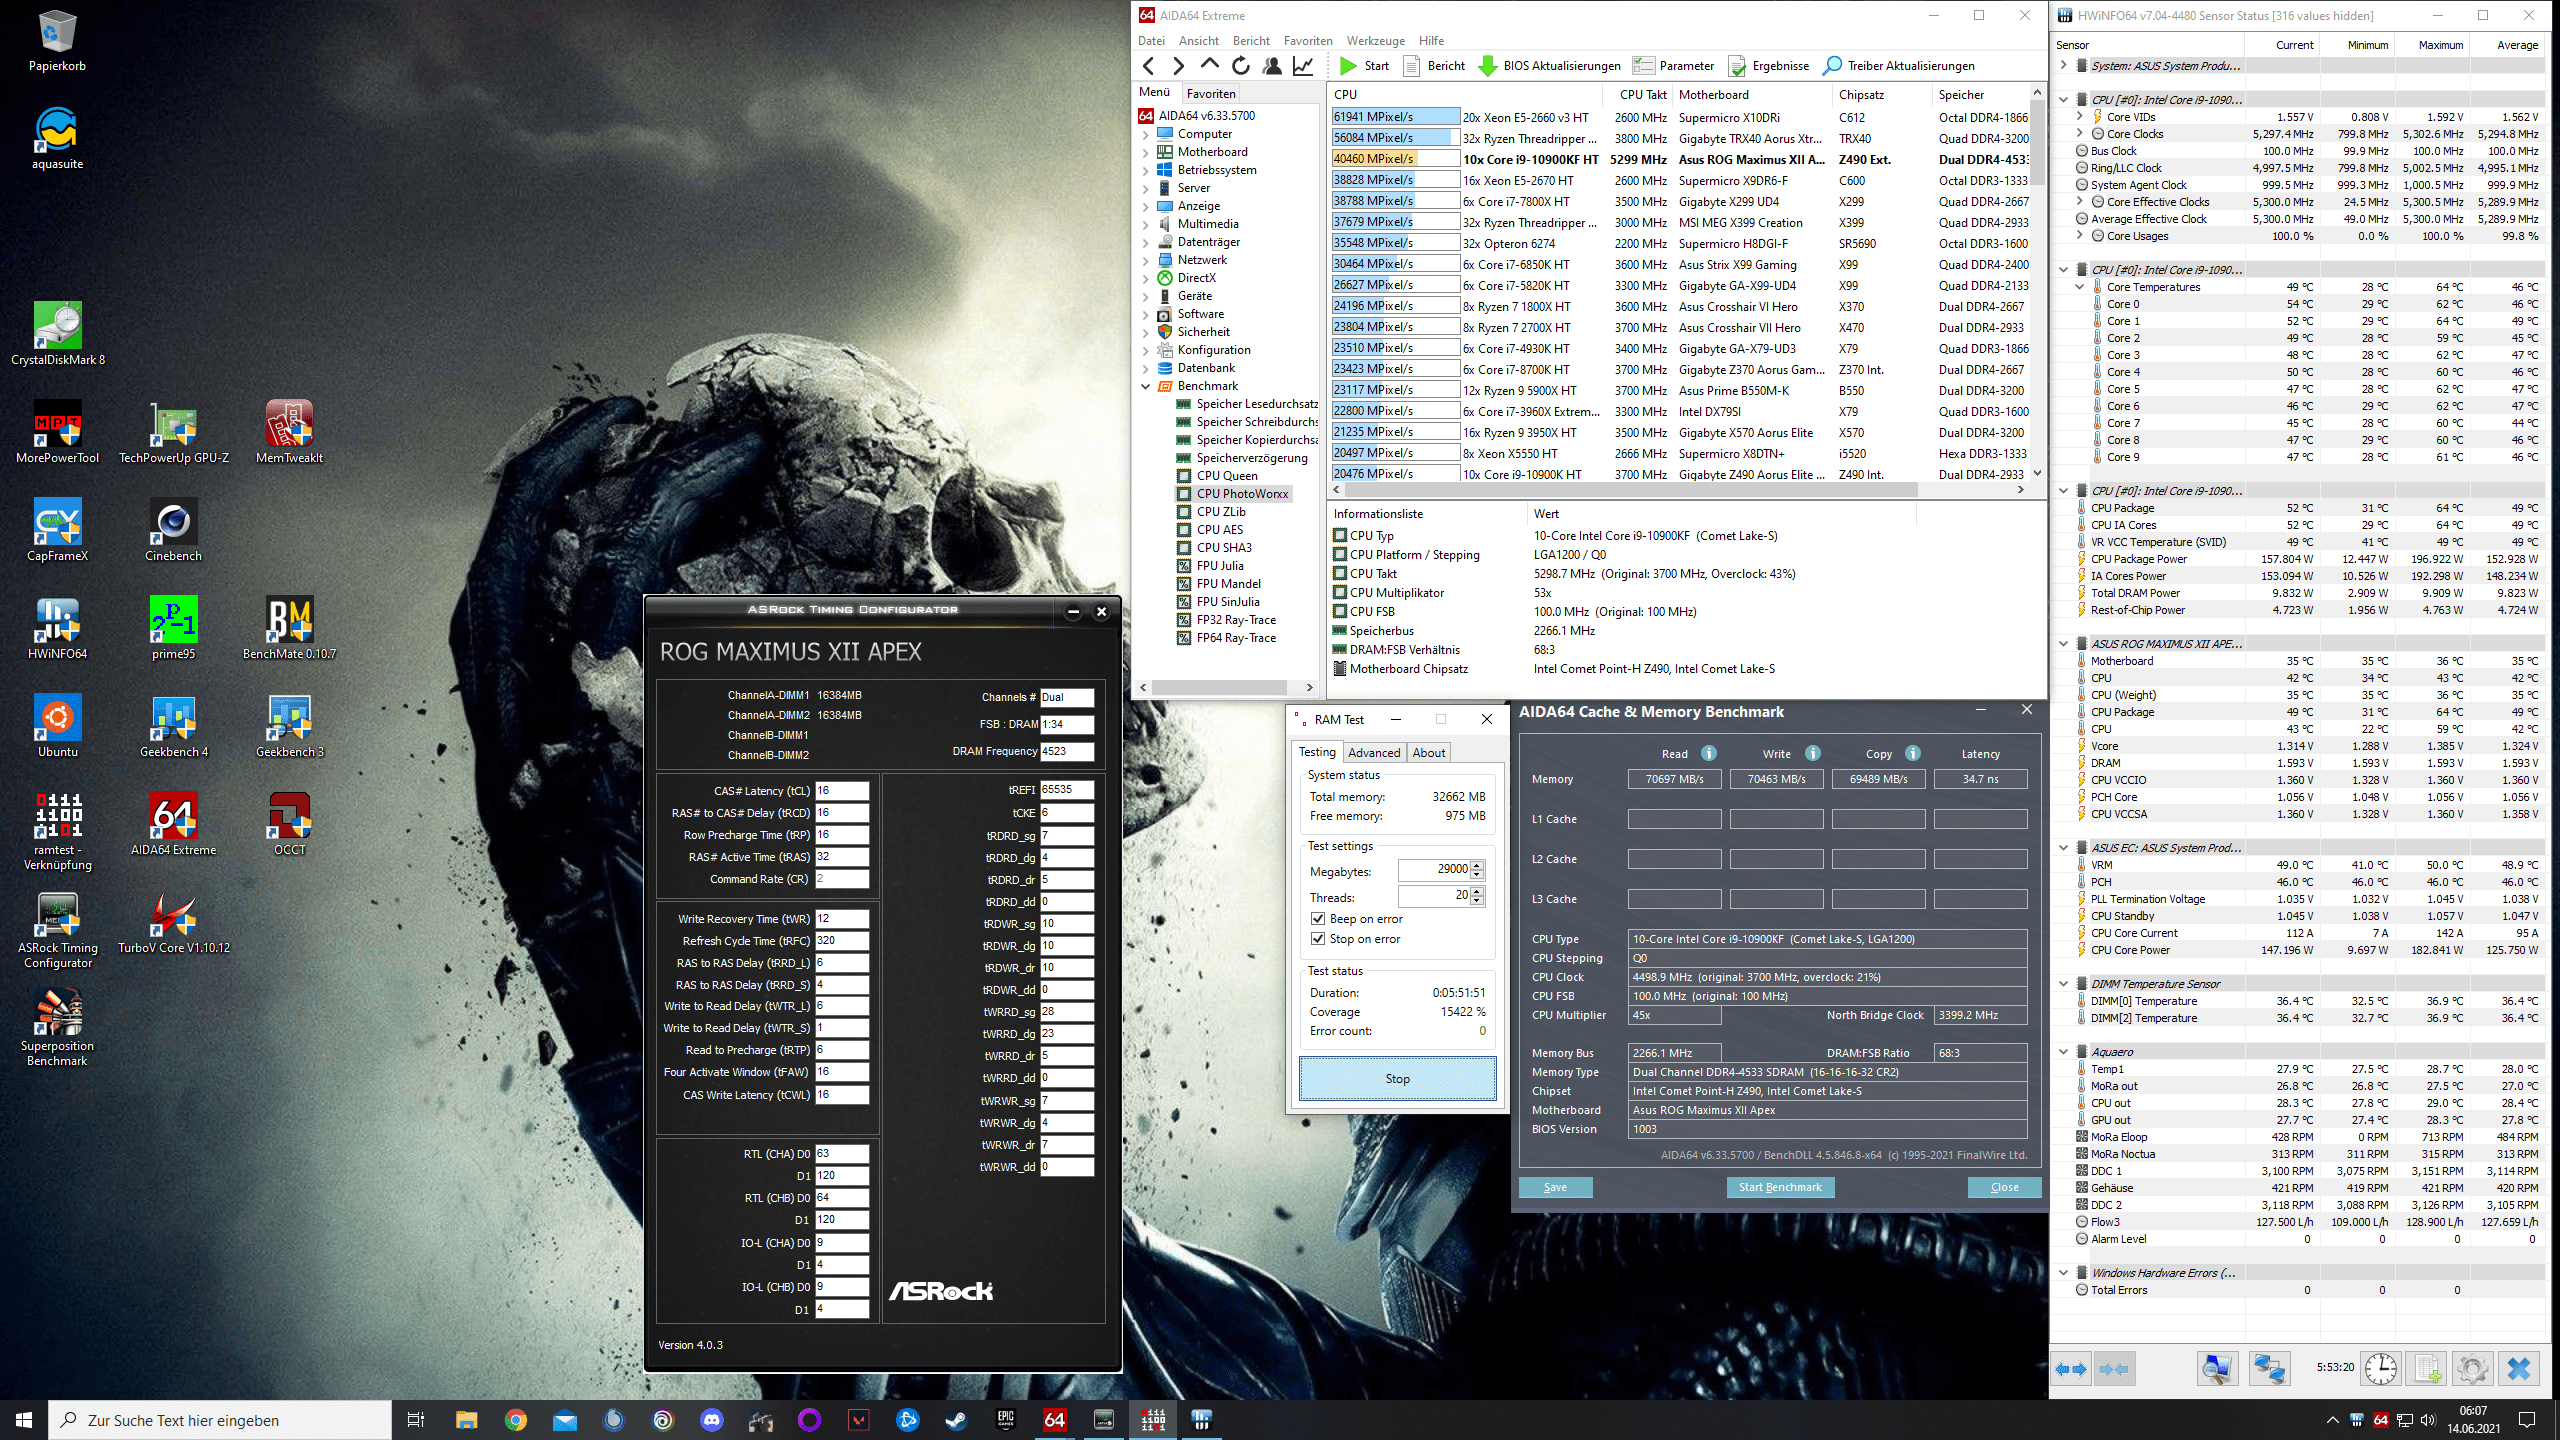2560x1440 pixels.
Task: Uncheck Stop on error checkbox
Action: pos(1318,939)
